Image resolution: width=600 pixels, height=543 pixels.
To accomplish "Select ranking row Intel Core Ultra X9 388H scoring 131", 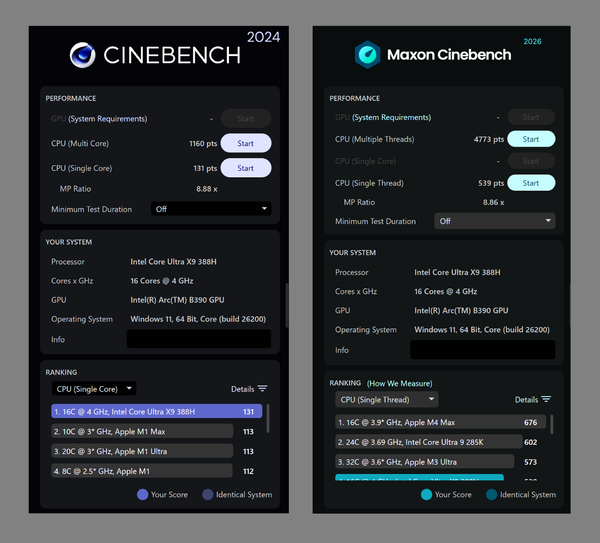I will click(x=157, y=411).
